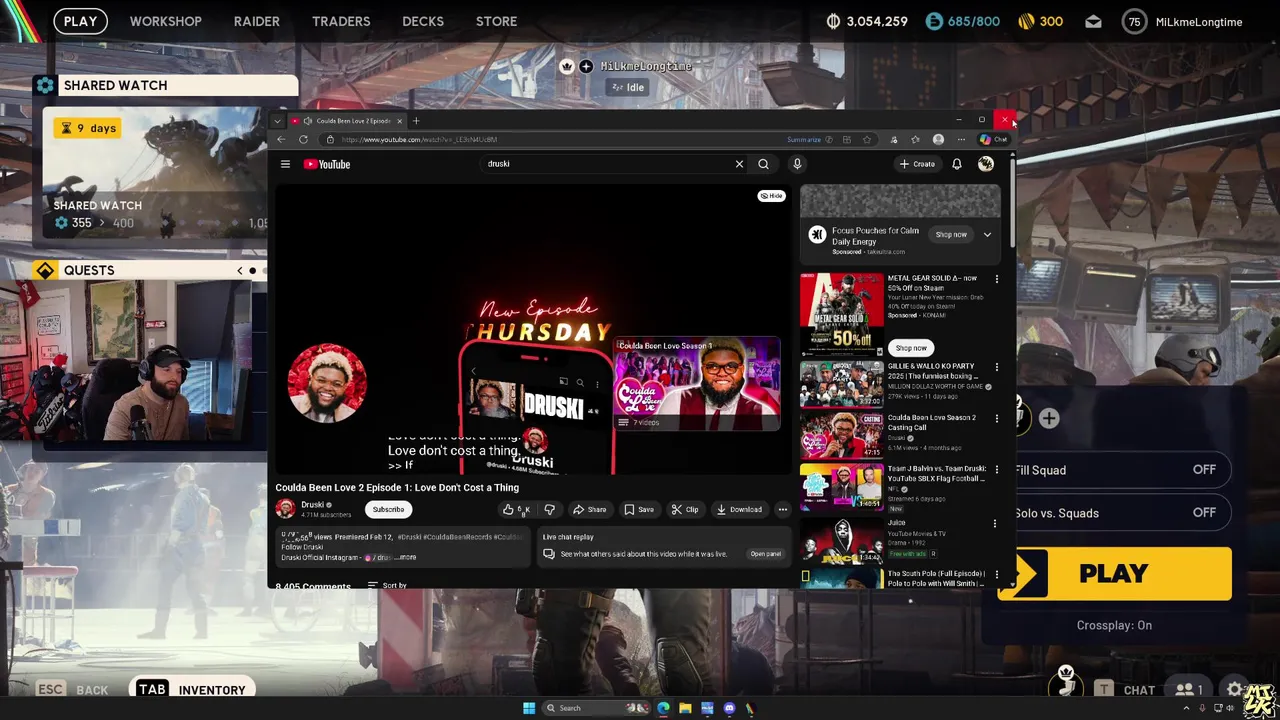The width and height of the screenshot is (1280, 720).
Task: Click Open panel for live chat replay
Action: [766, 554]
